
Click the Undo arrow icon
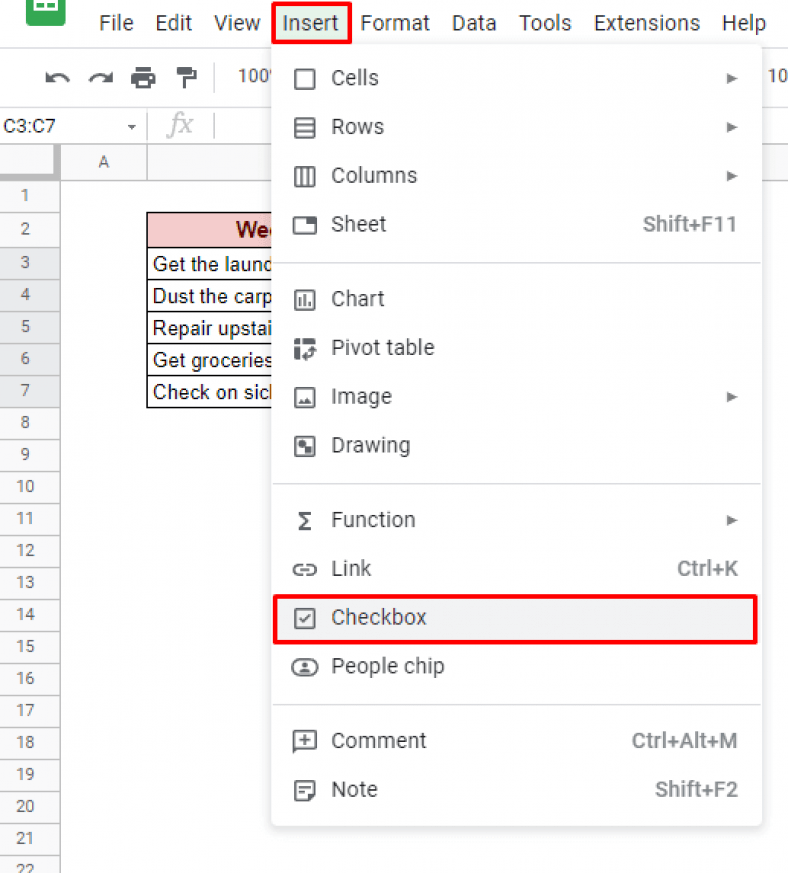point(57,76)
